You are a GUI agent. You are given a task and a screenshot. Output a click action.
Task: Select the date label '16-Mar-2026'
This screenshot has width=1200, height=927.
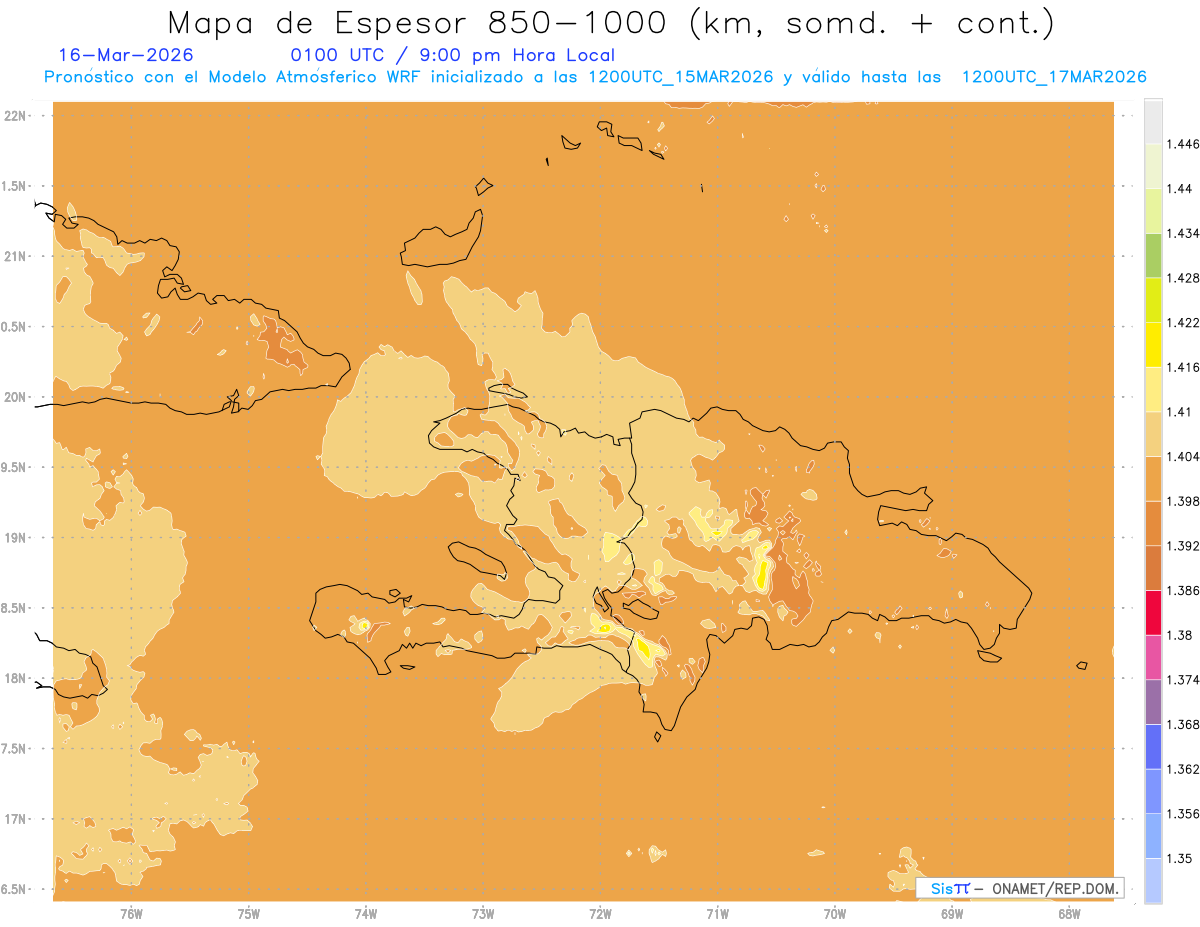tap(126, 55)
